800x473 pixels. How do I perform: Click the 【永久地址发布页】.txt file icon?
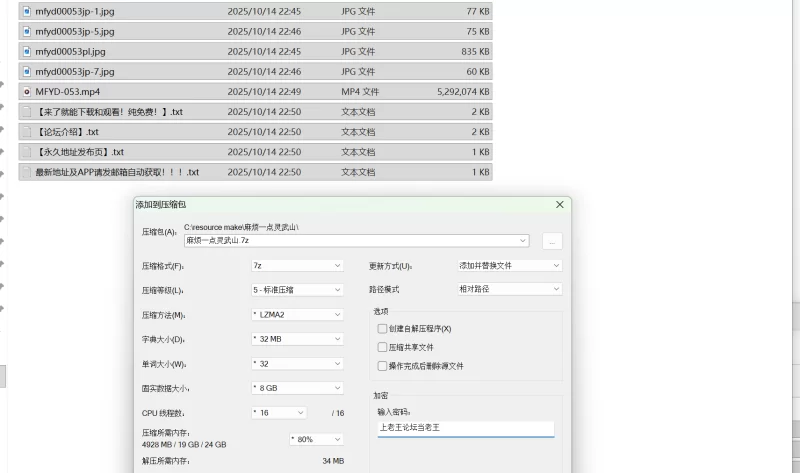point(27,152)
